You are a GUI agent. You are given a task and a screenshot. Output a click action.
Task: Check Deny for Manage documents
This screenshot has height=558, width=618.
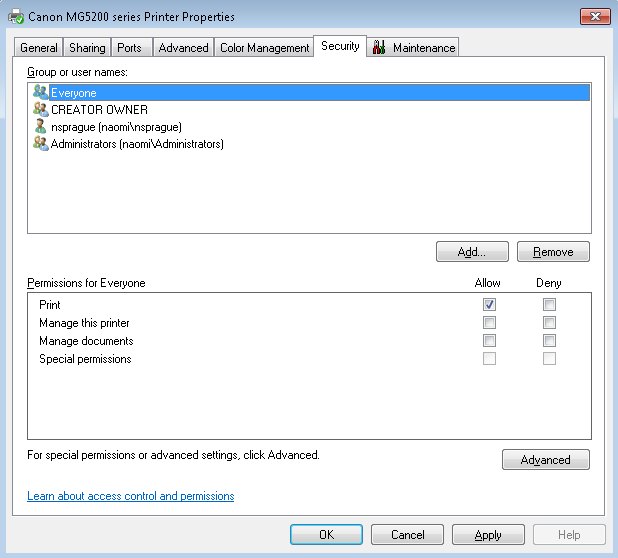[549, 341]
